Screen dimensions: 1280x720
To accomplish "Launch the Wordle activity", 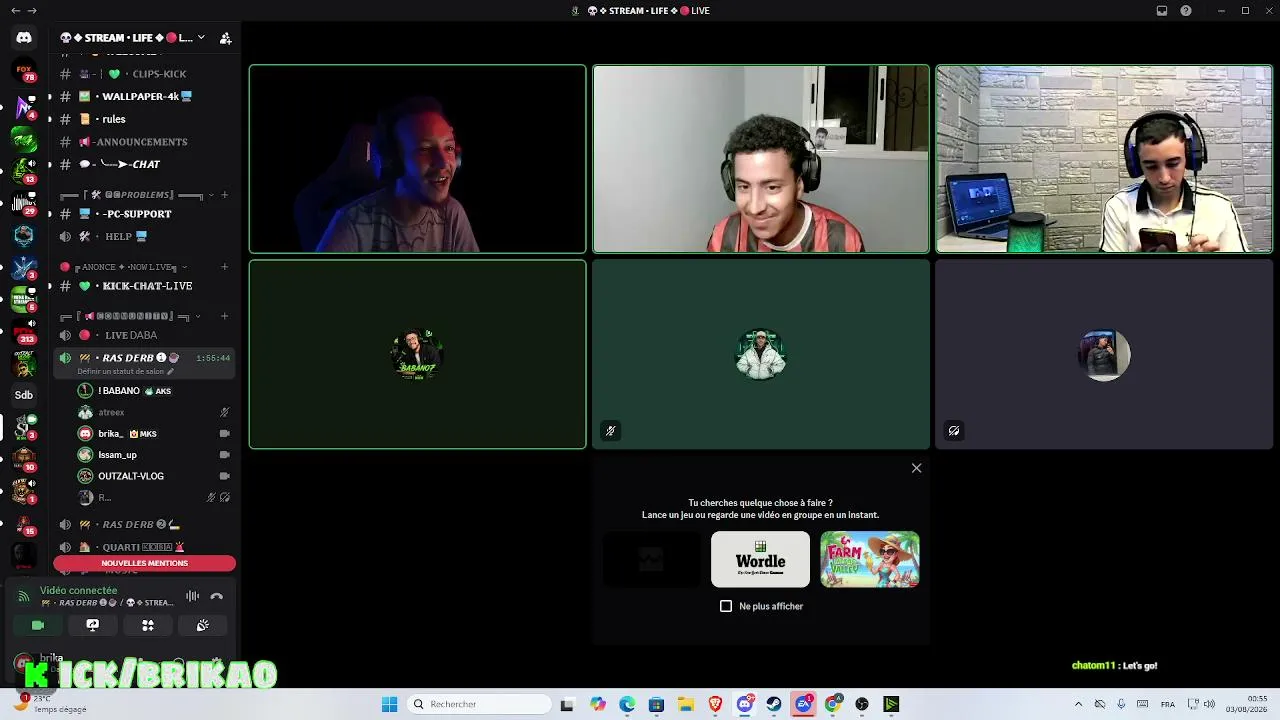I will pyautogui.click(x=760, y=559).
